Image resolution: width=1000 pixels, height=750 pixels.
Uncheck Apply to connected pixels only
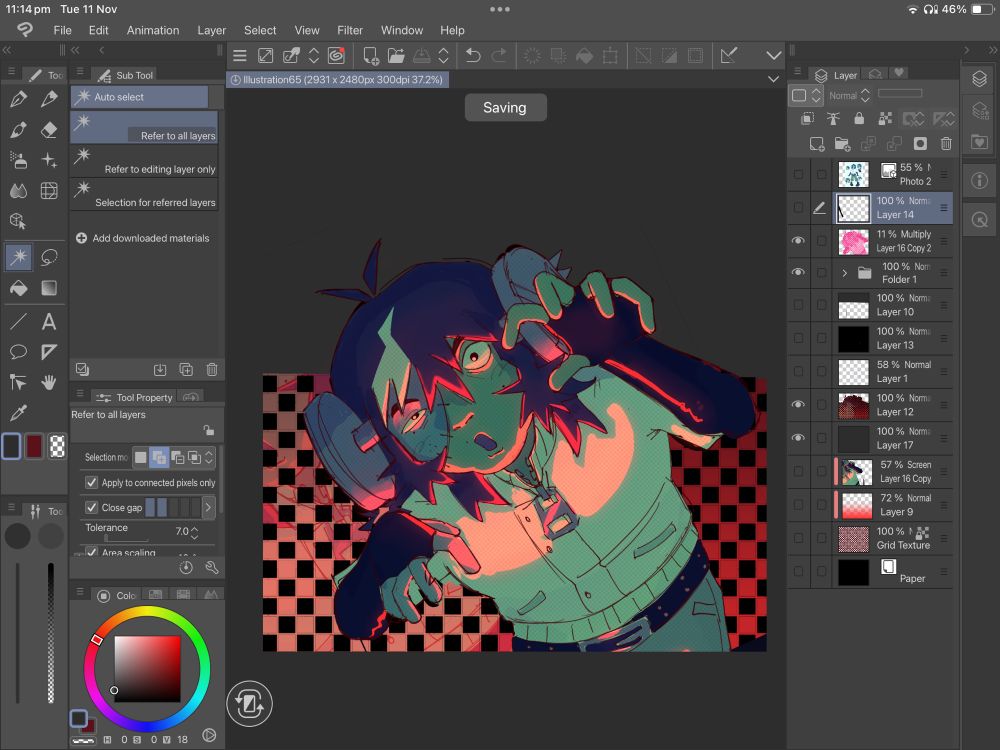92,483
